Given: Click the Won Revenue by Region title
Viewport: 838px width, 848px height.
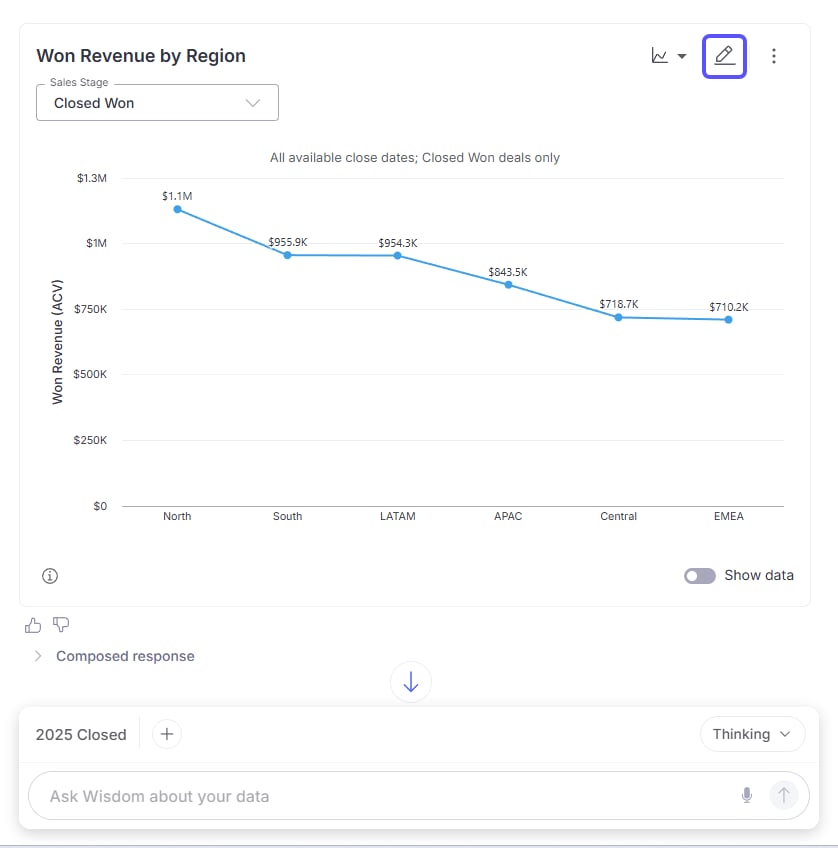Looking at the screenshot, I should tap(141, 56).
